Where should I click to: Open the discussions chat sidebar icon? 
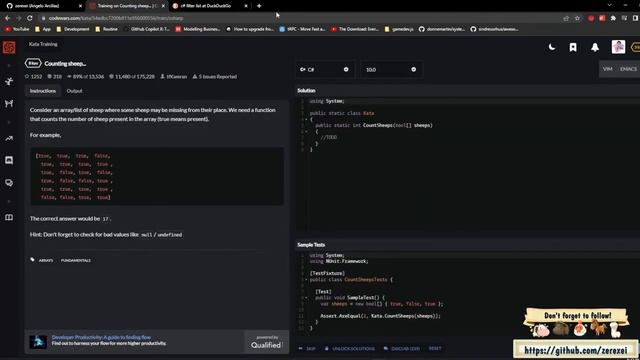pyautogui.click(x=9, y=183)
